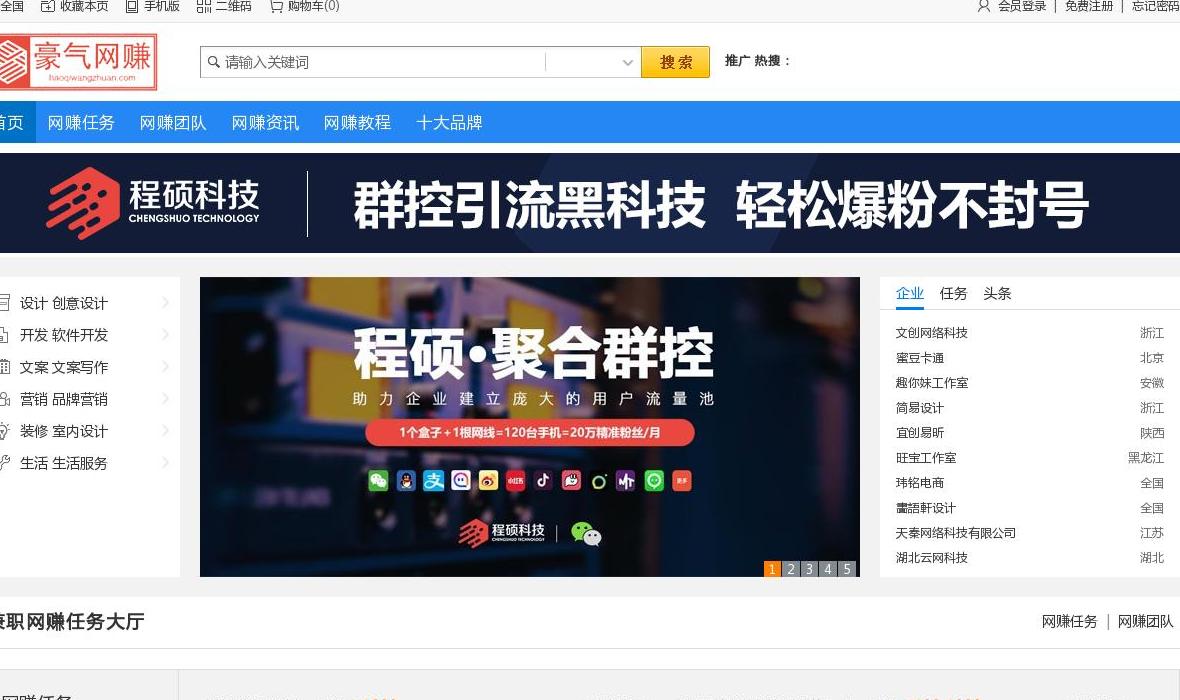
Task: Click the Alipay icon in slider
Action: pyautogui.click(x=433, y=480)
